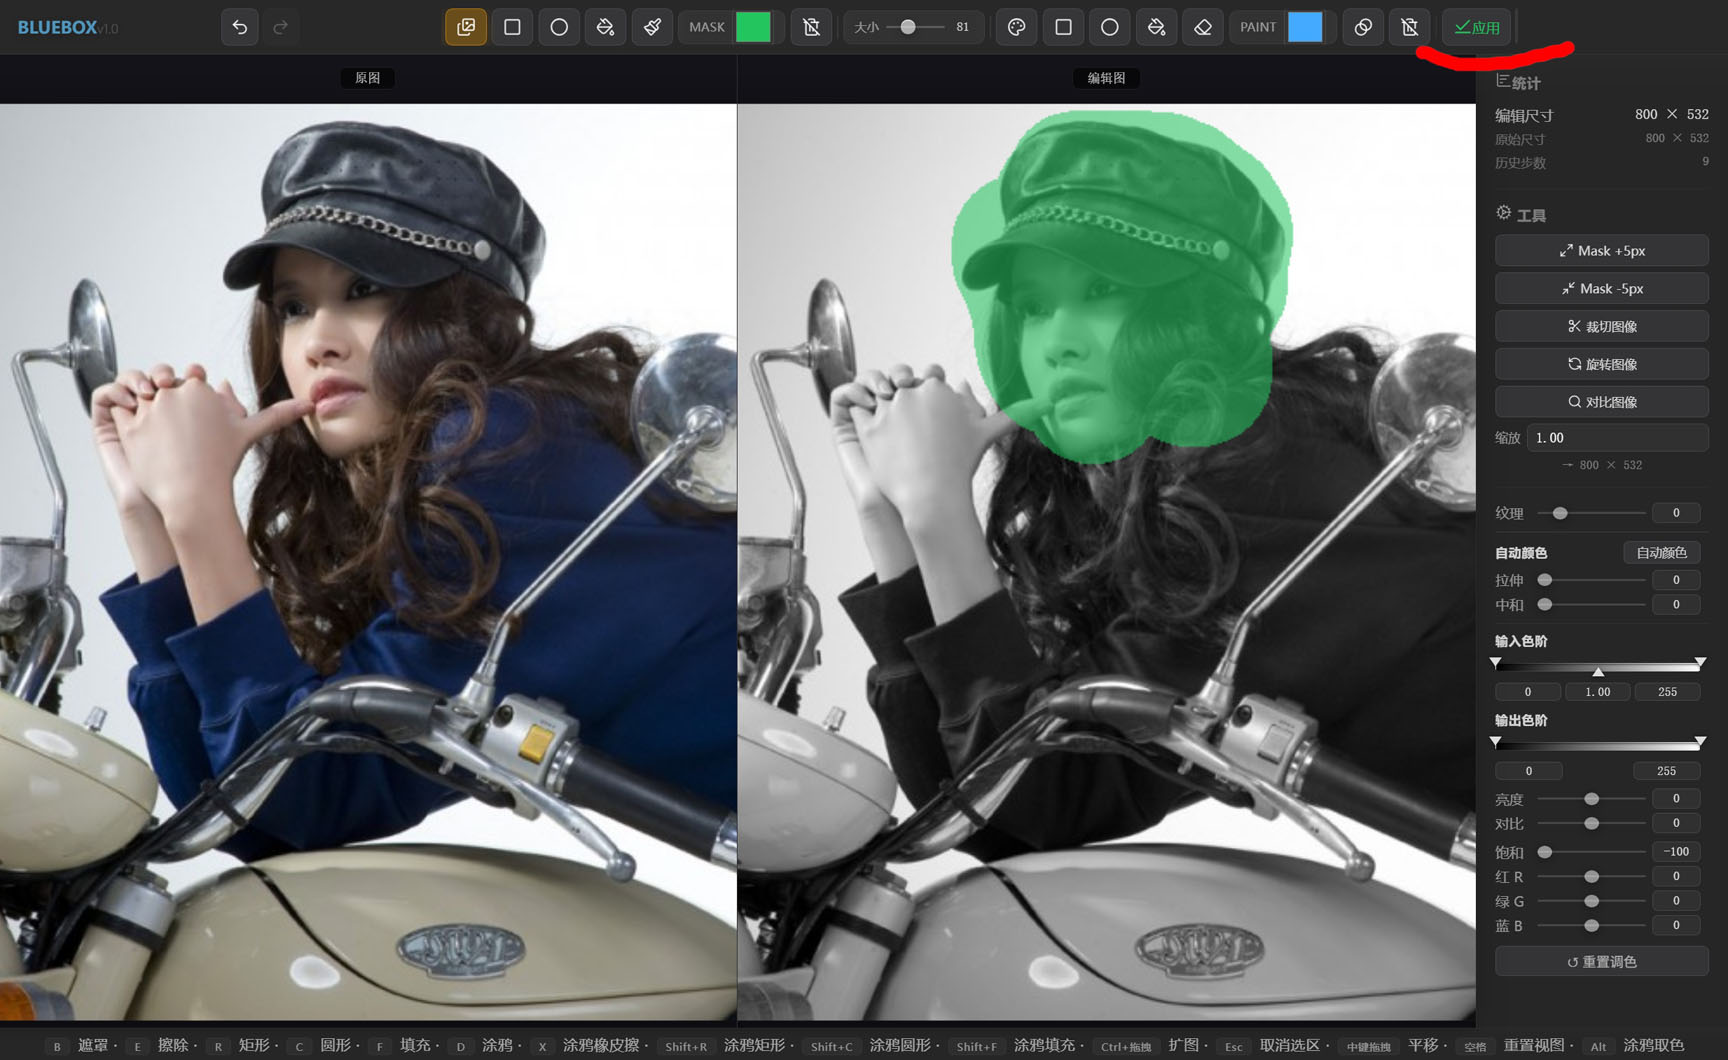
Task: Click the 缩放 zoom input field
Action: pyautogui.click(x=1617, y=437)
